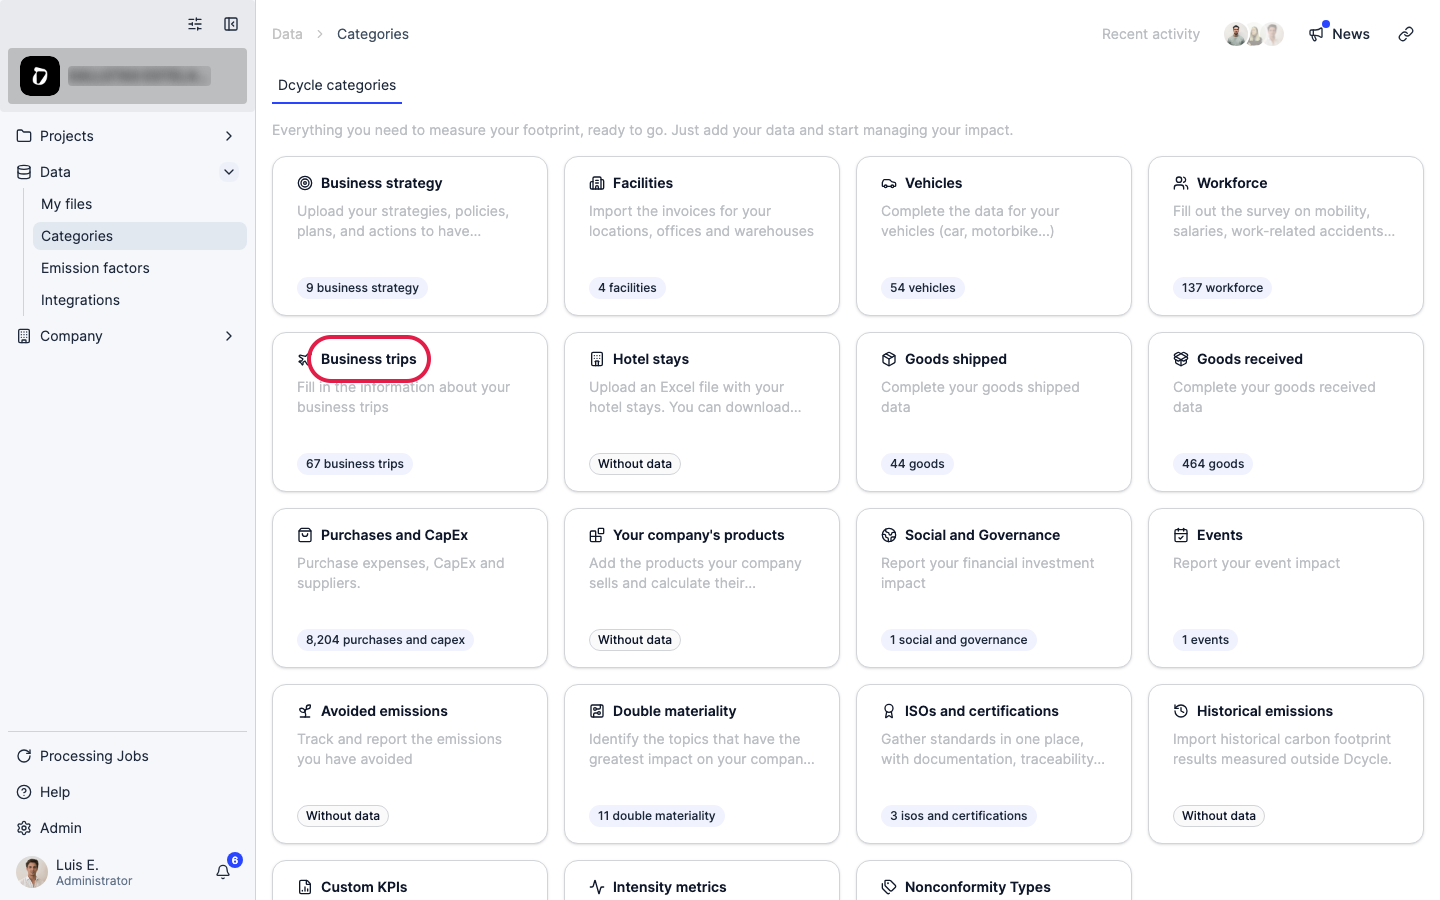Click the Your company's products icon
This screenshot has height=900, width=1440.
[597, 535]
